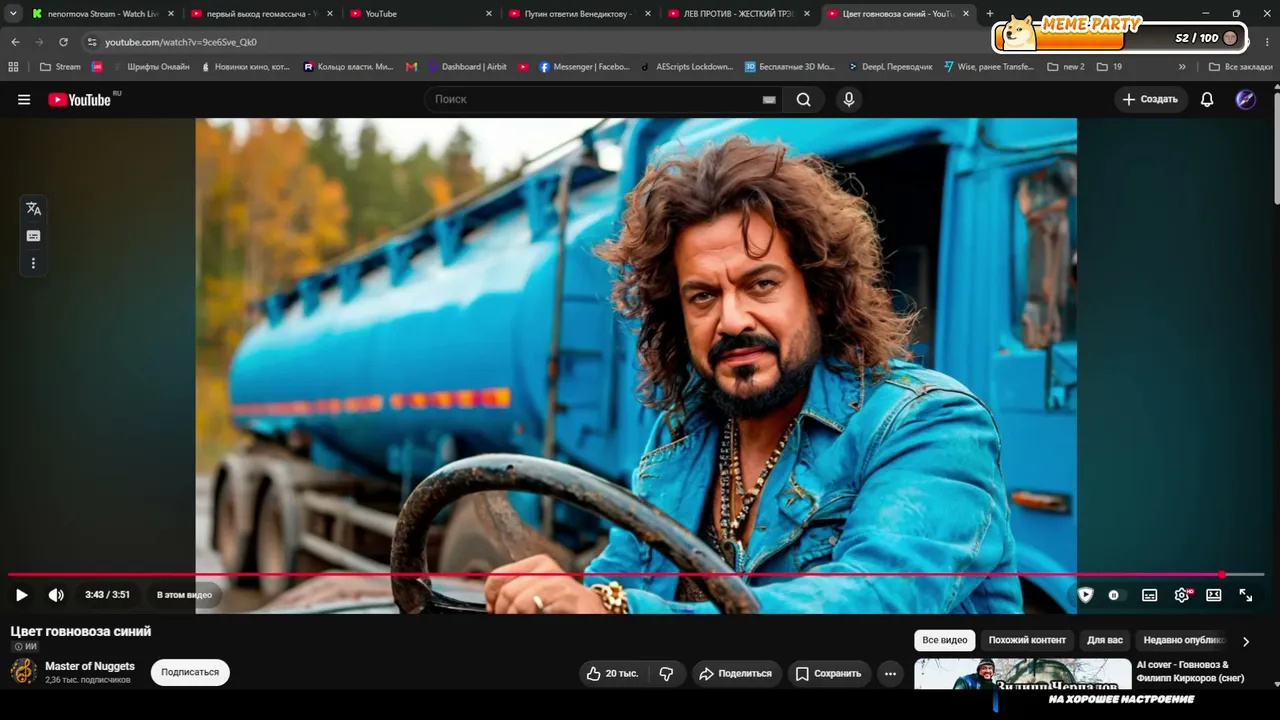Open more actions ellipsis under the video

(890, 674)
